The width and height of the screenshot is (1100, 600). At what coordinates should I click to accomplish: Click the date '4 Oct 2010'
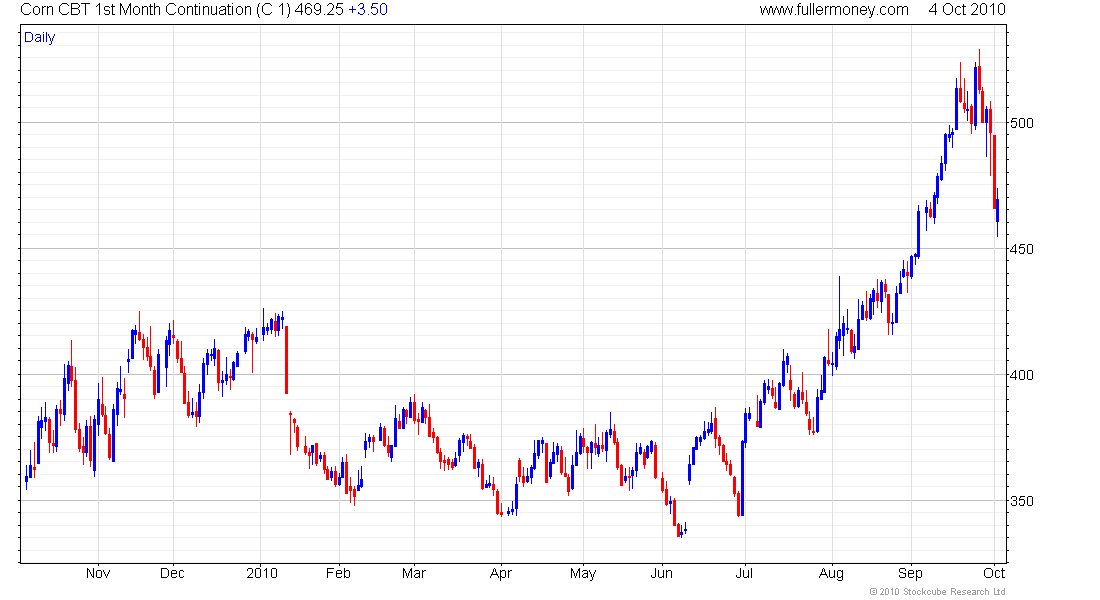point(967,10)
